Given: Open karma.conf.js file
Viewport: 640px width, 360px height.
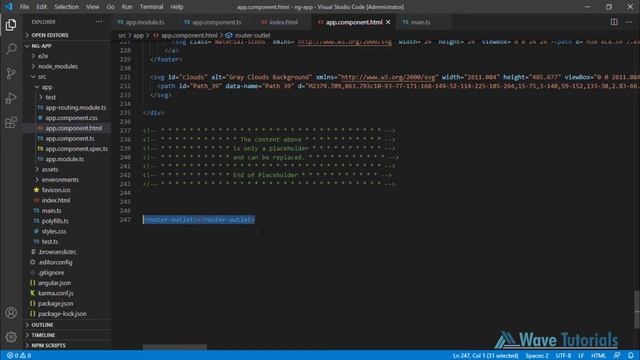Looking at the screenshot, I should click(x=56, y=293).
